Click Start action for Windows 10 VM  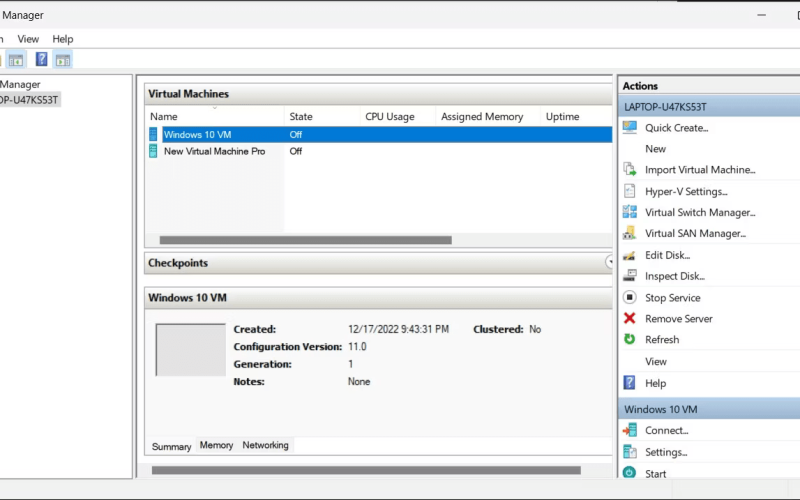click(655, 473)
